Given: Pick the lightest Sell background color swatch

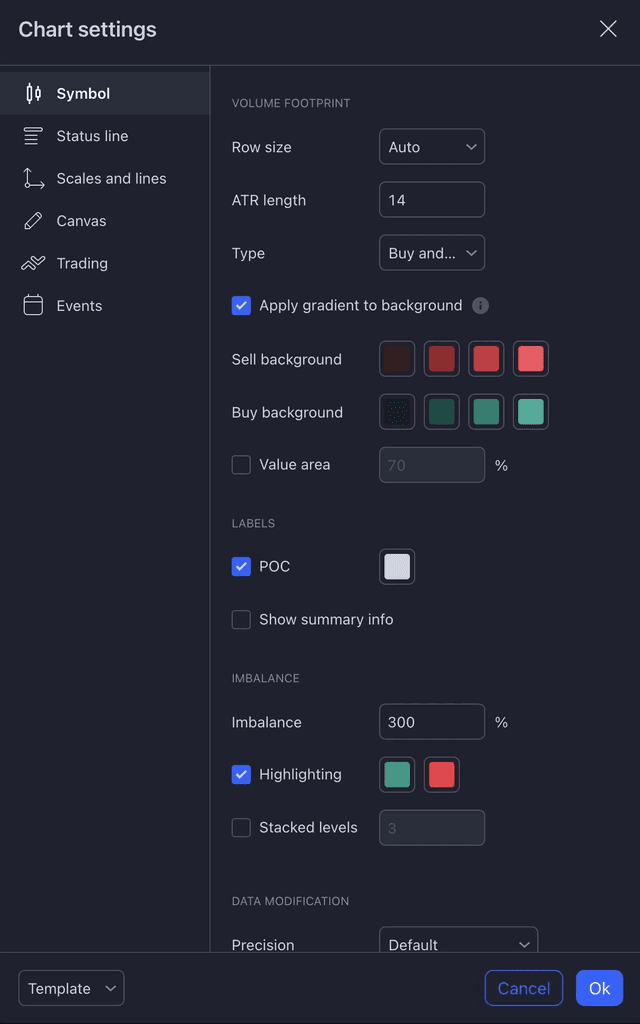Looking at the screenshot, I should coord(531,359).
